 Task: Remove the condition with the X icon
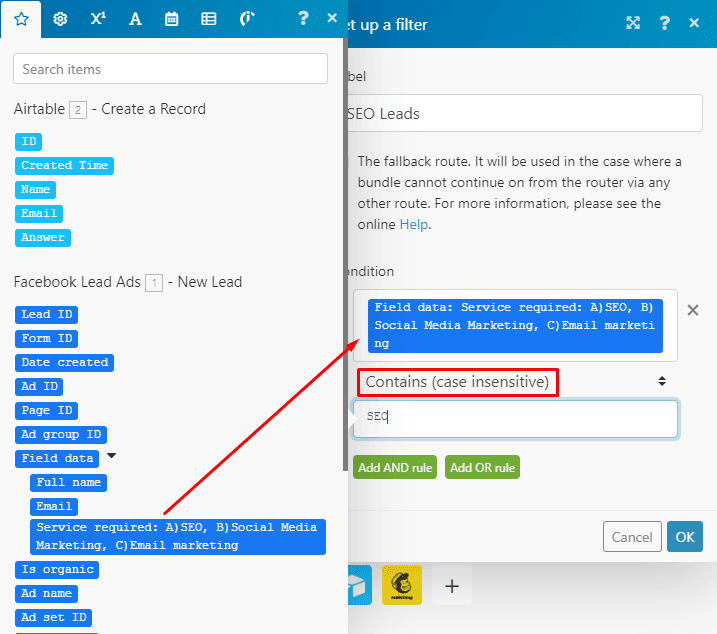click(692, 310)
